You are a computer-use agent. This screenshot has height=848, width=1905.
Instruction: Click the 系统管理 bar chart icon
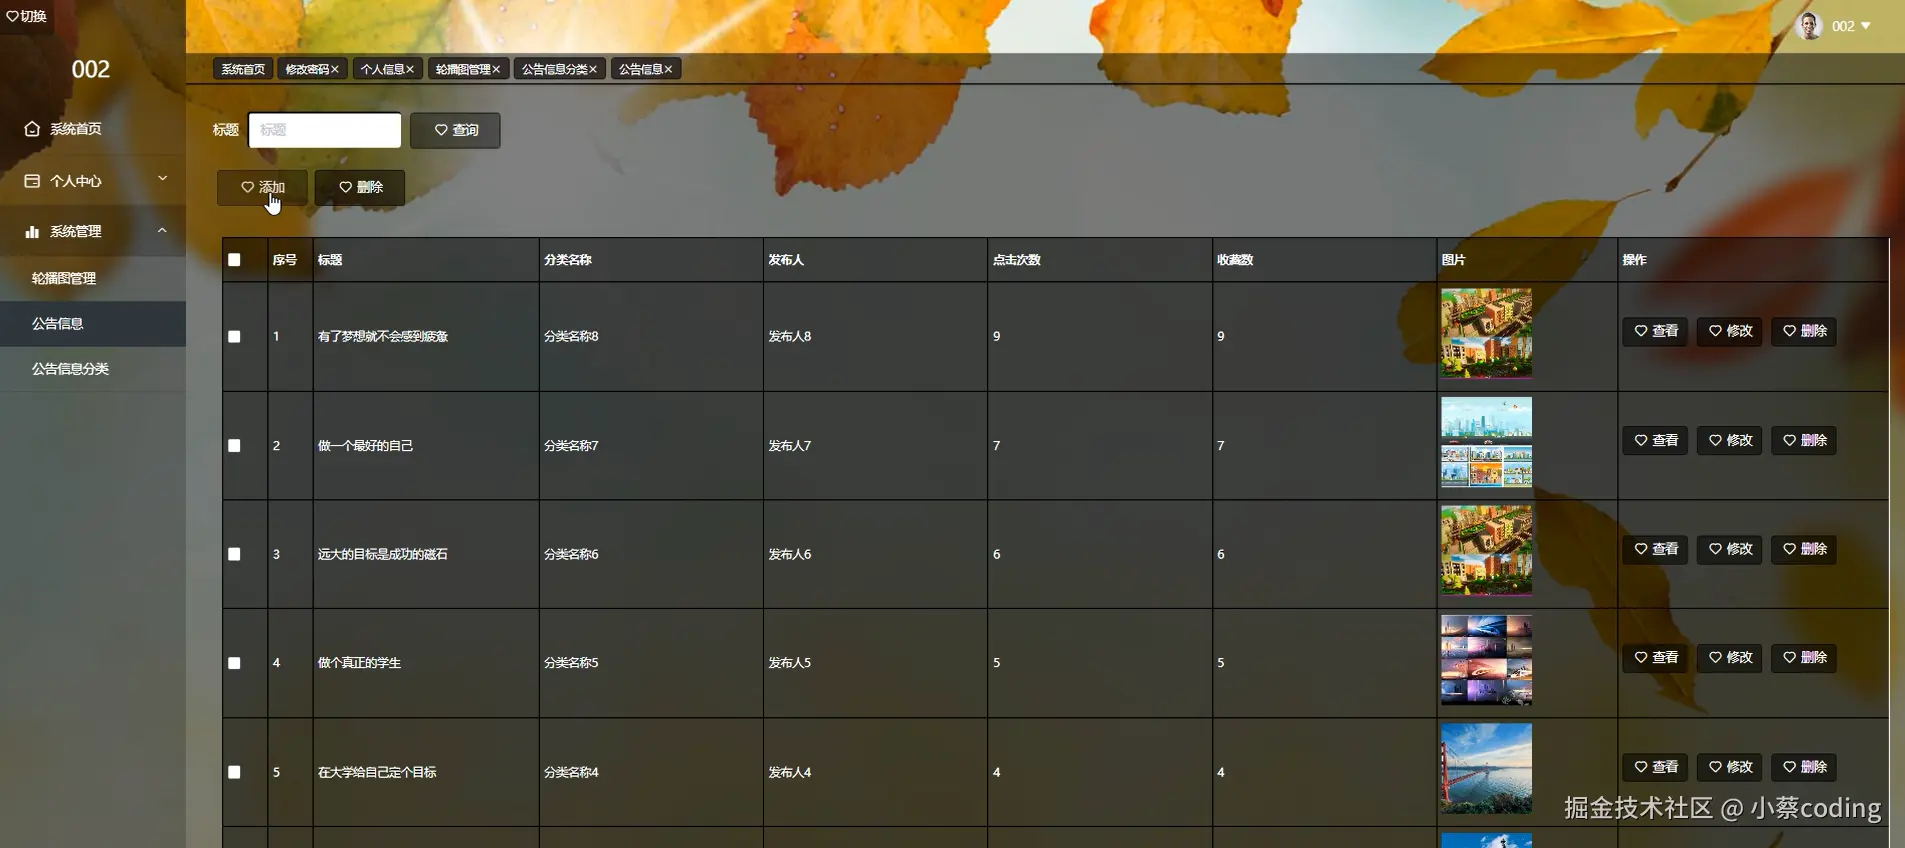(32, 231)
